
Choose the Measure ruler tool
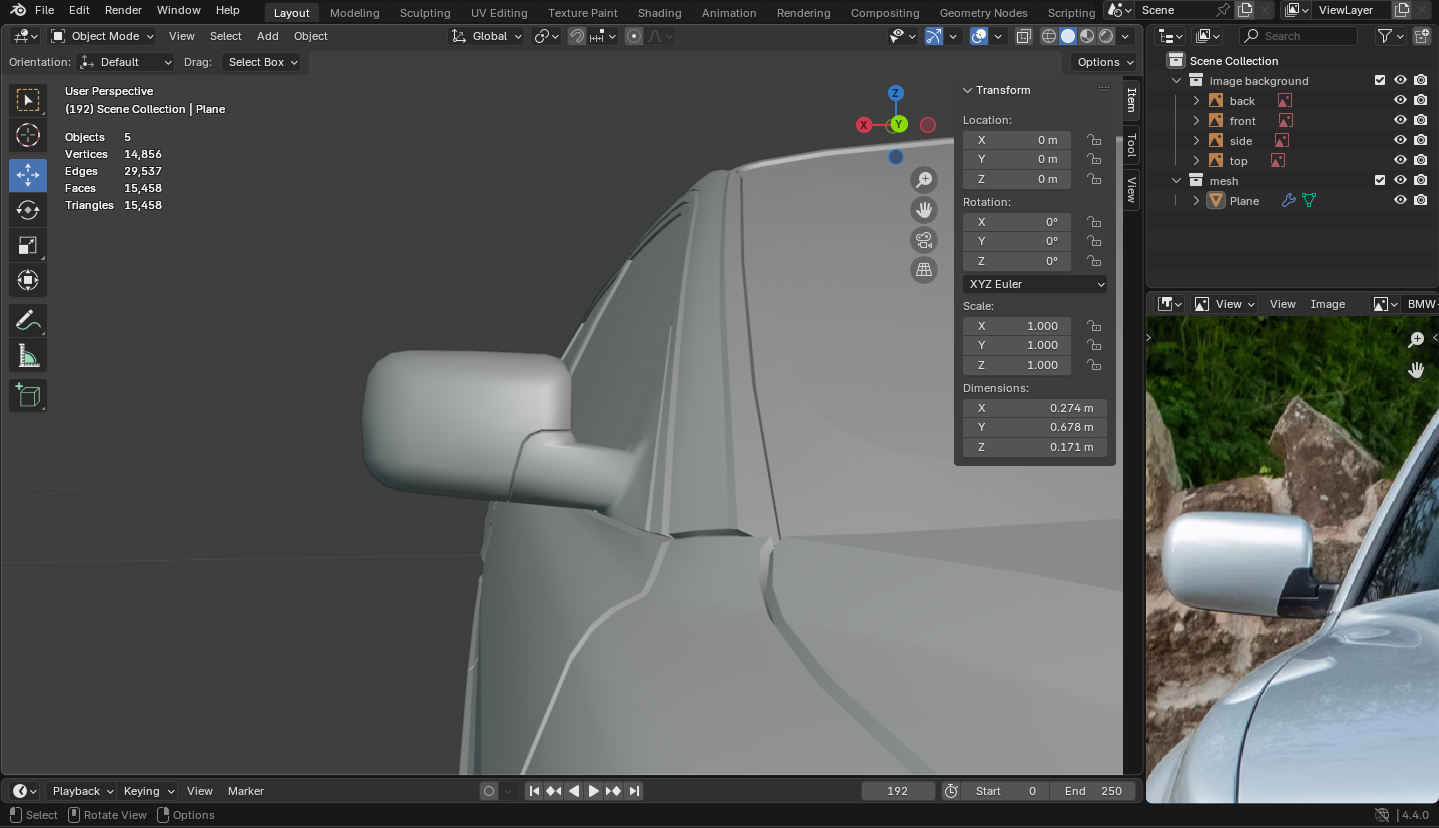click(x=28, y=355)
